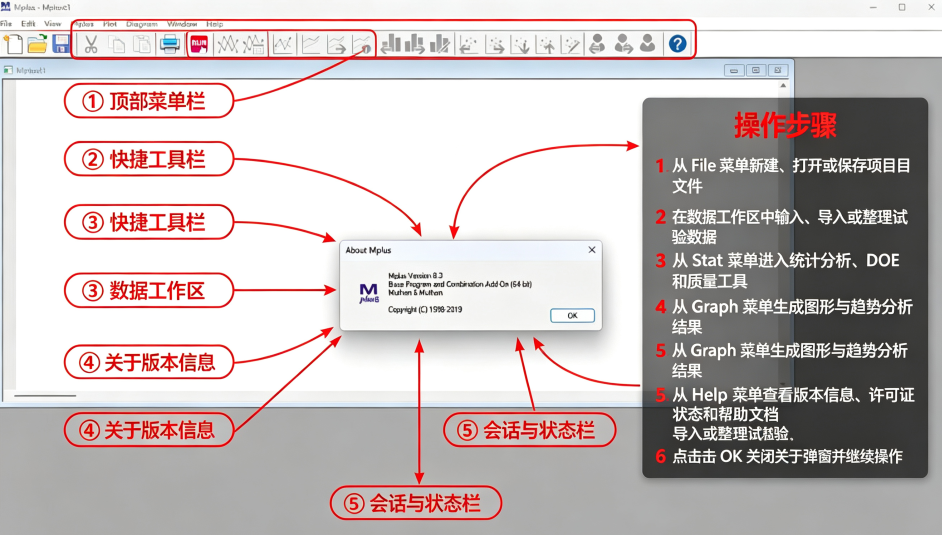
Task: Click the 'Mplus Version 8.3' text
Action: pyautogui.click(x=415, y=276)
